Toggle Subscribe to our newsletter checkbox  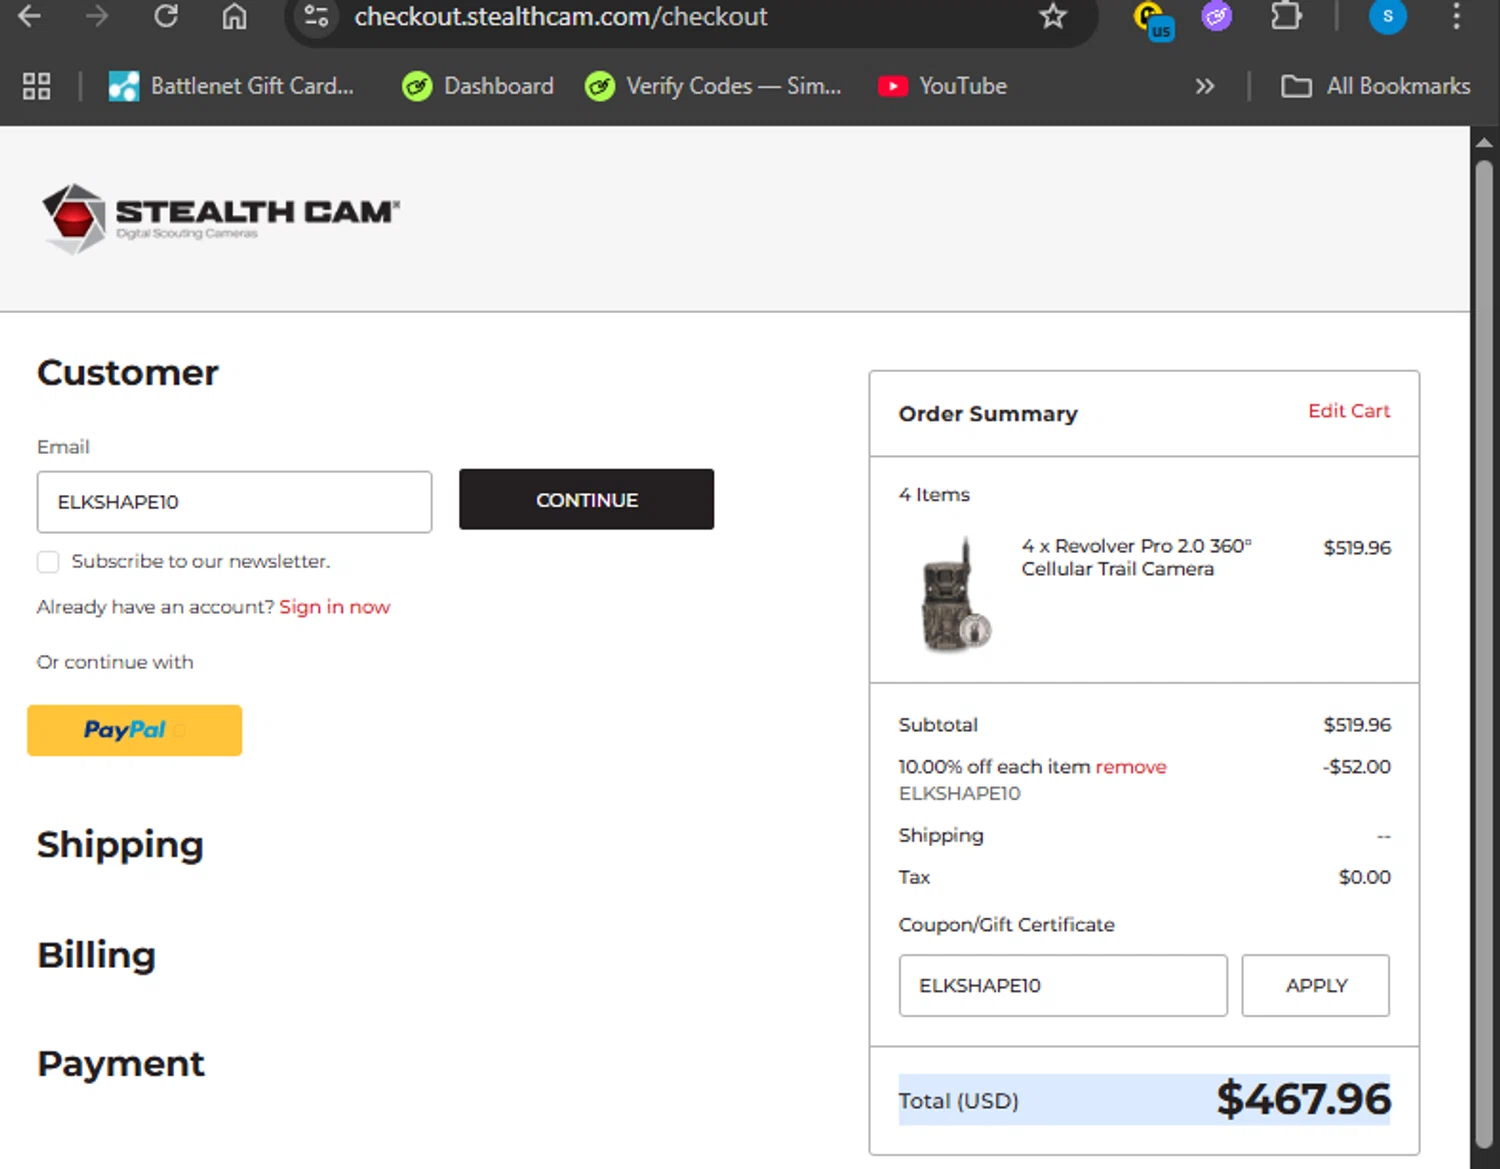[48, 562]
